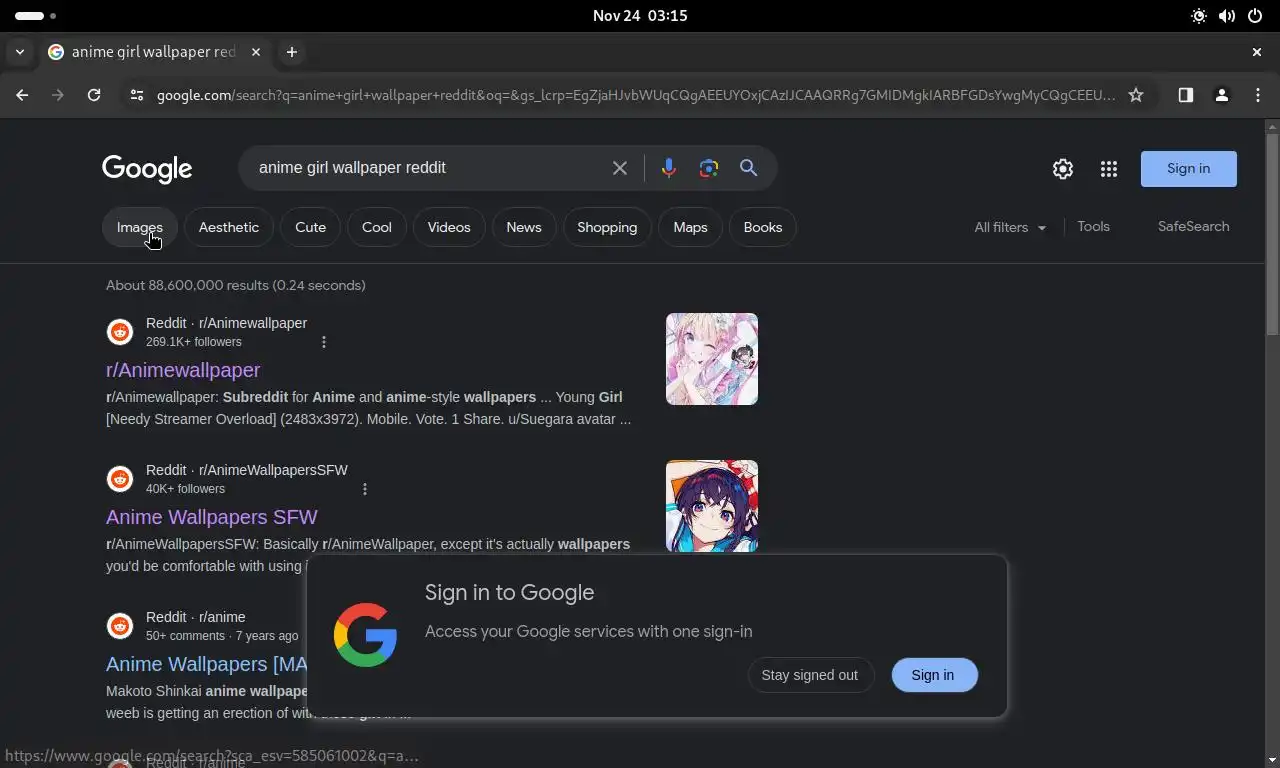
Task: Open the search Tools options
Action: point(1094,227)
